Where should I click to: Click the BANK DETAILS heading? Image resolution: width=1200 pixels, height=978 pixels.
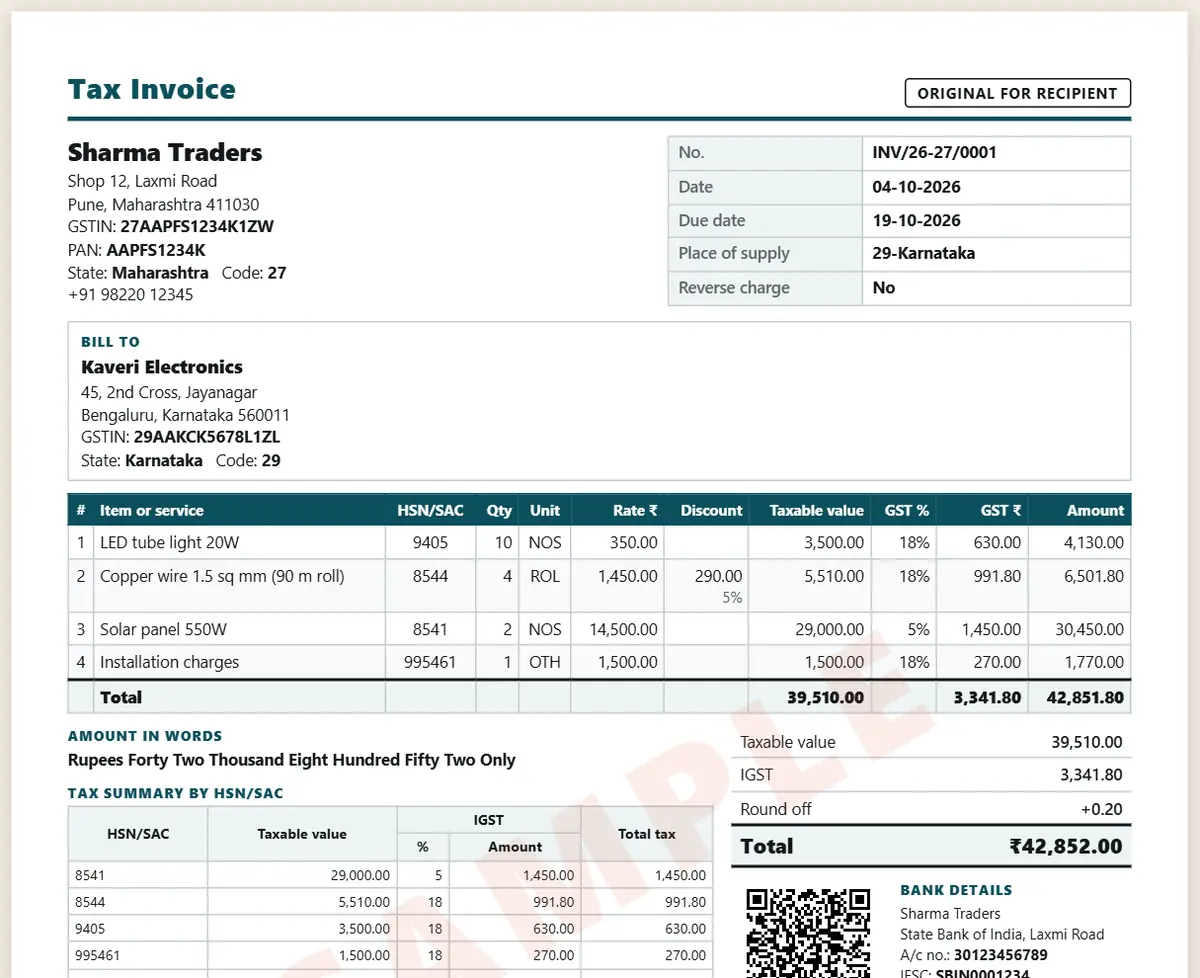coord(956,890)
